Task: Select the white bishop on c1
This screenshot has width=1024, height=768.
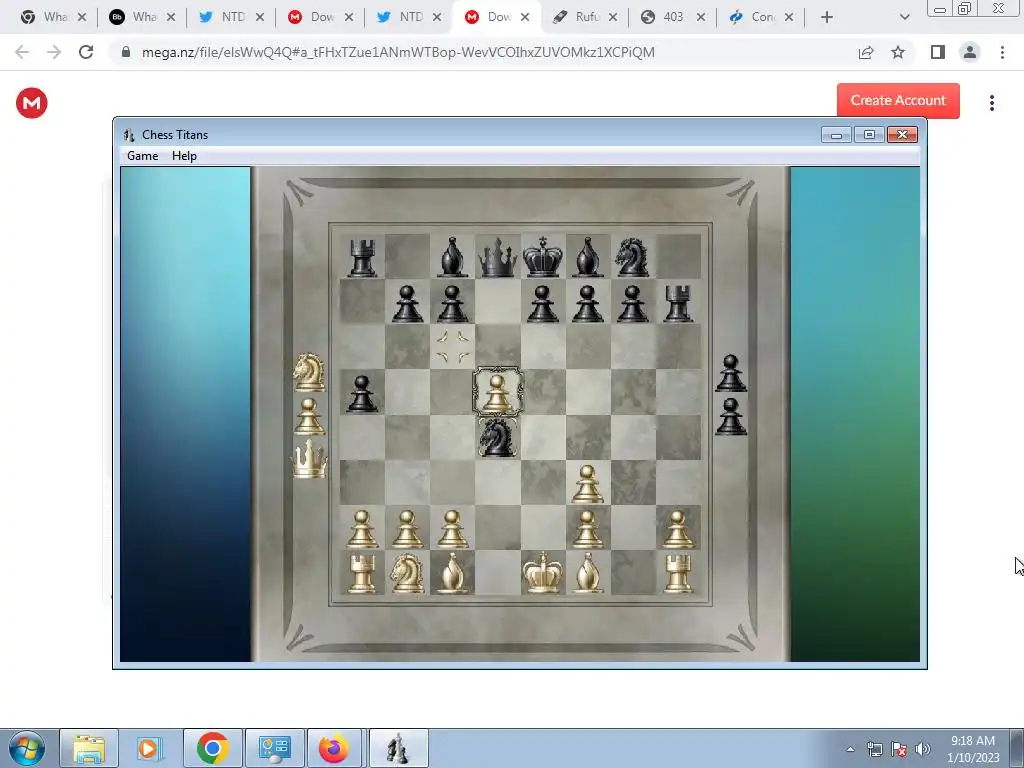Action: (x=452, y=573)
